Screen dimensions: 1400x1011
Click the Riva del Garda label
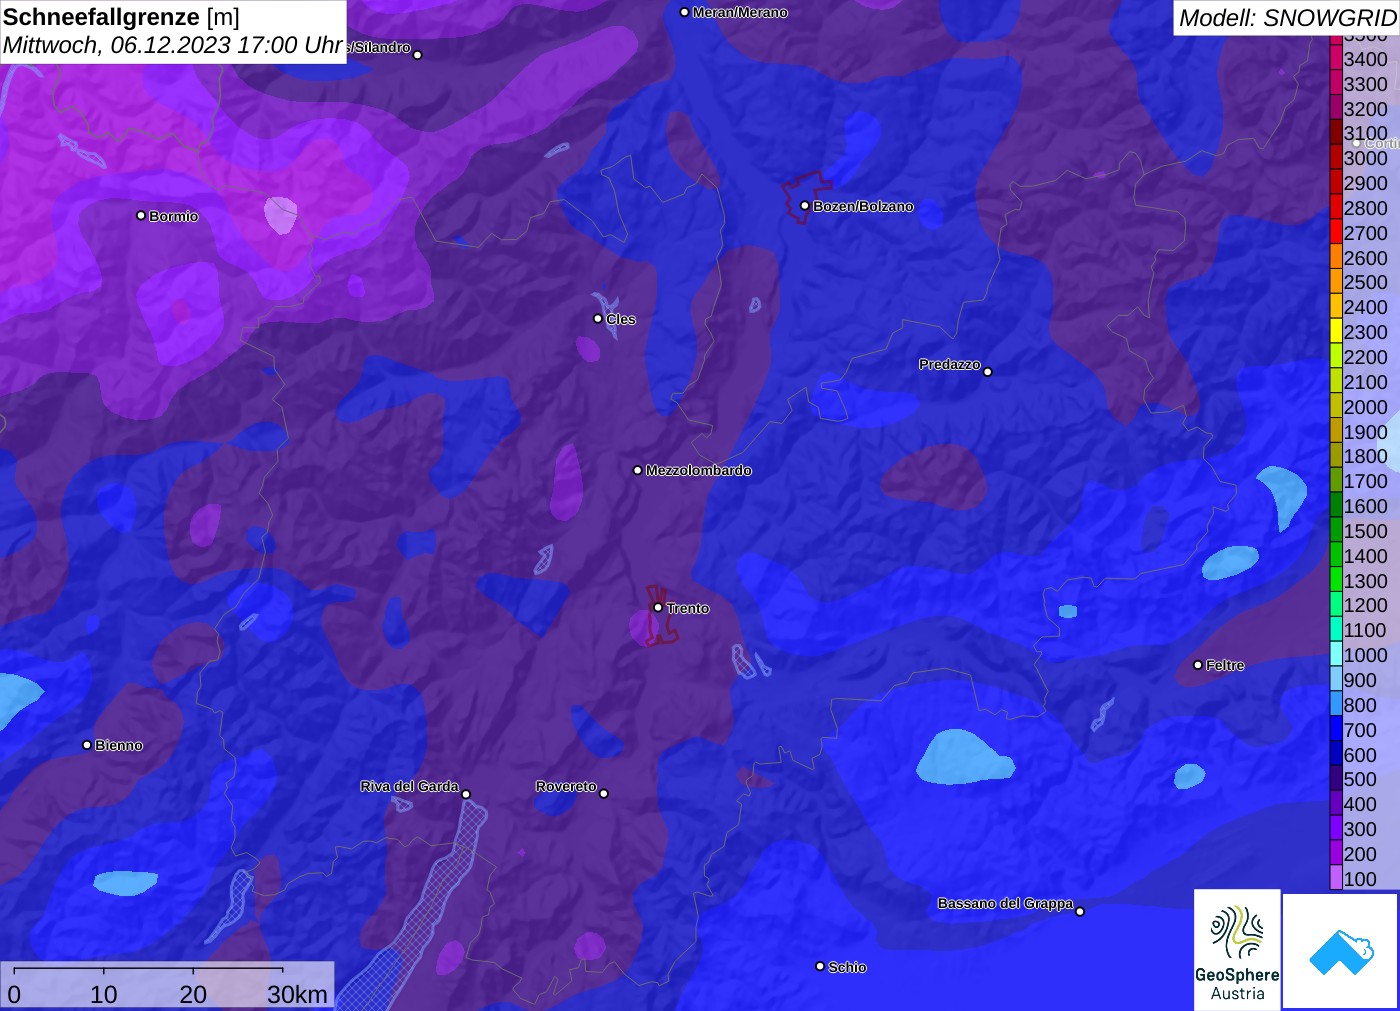410,786
